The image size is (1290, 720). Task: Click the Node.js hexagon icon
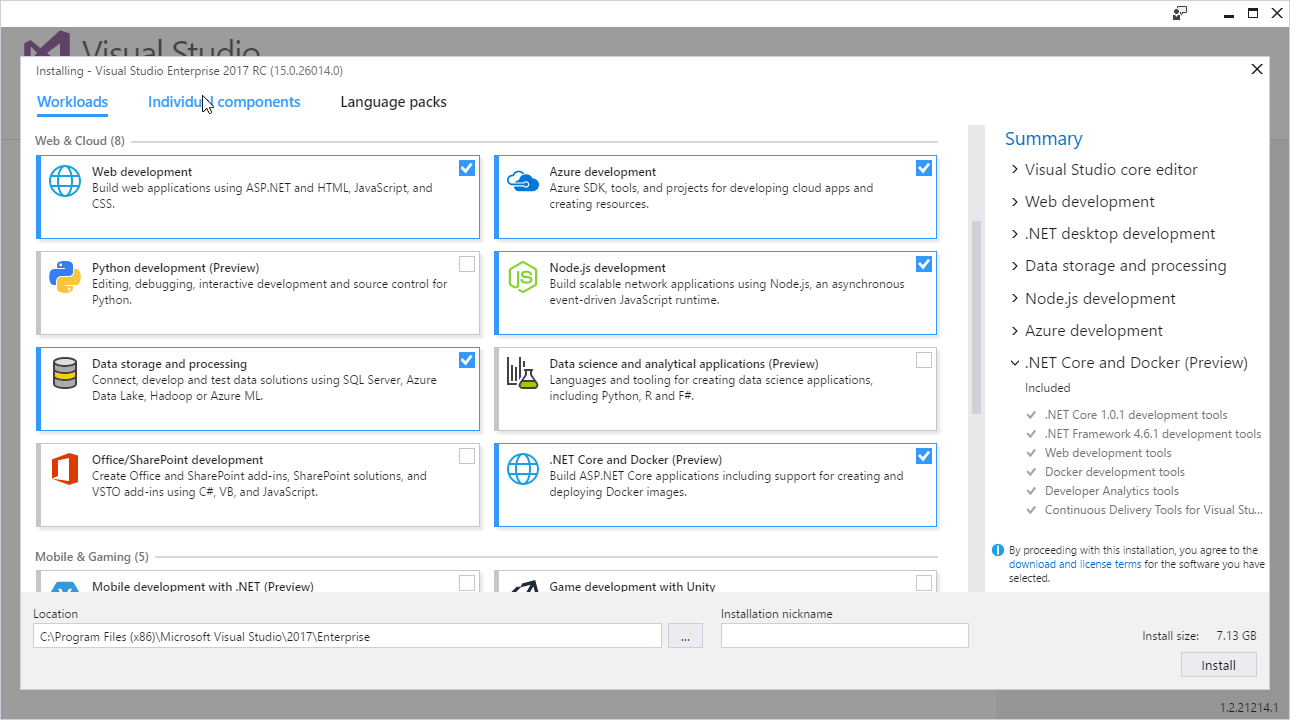tap(522, 277)
